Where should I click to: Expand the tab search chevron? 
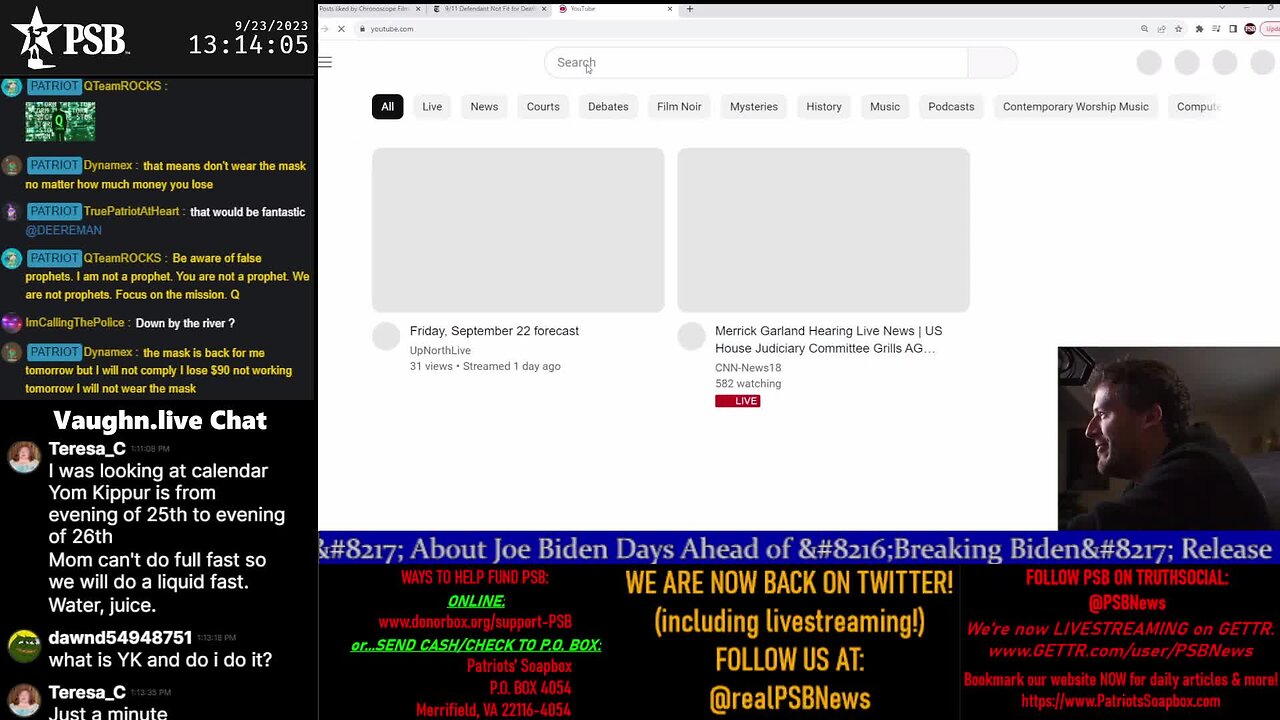[x=1221, y=8]
